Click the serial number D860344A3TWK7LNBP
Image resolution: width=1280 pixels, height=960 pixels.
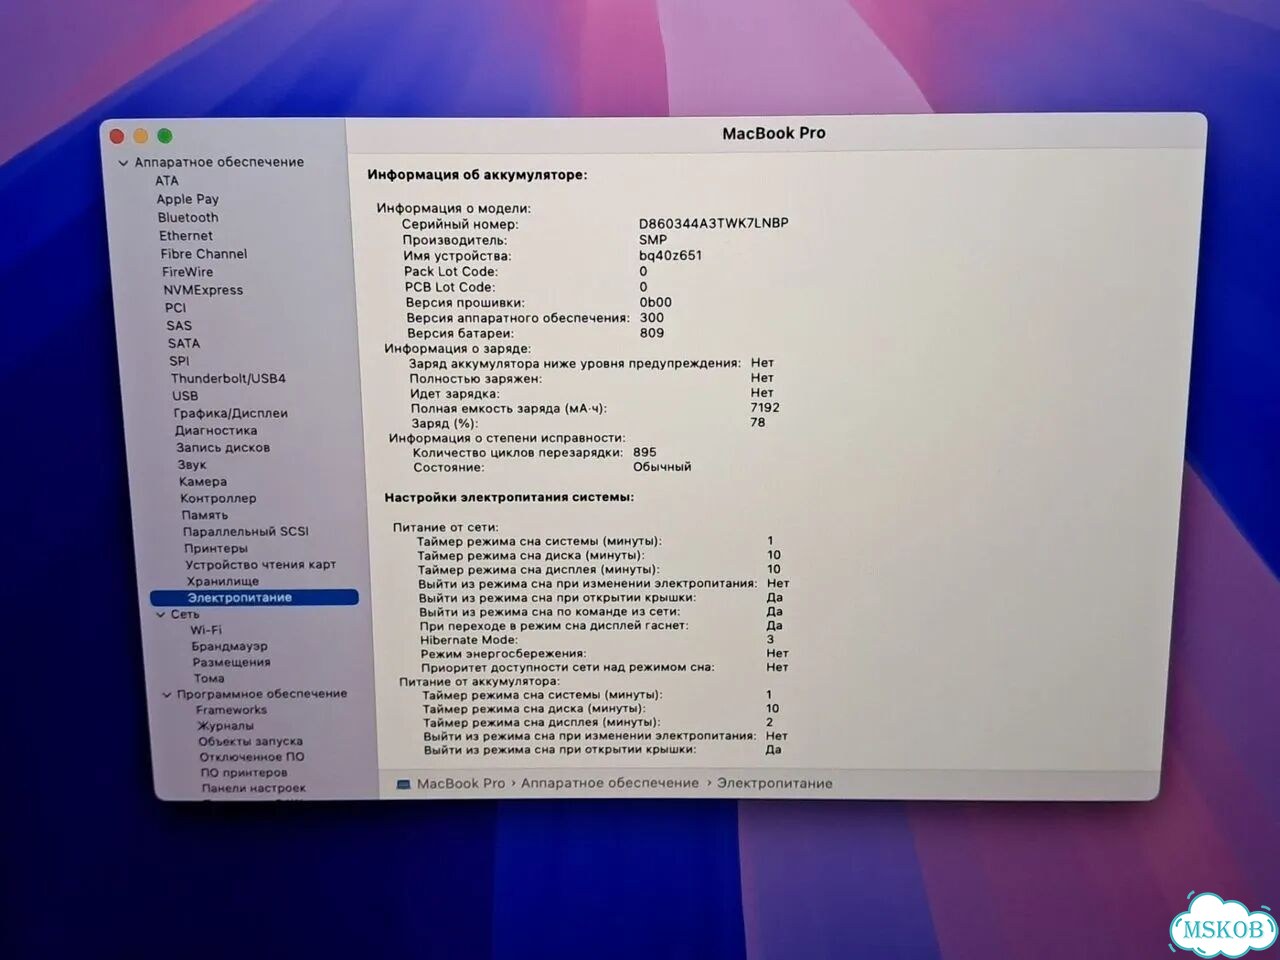pyautogui.click(x=714, y=224)
